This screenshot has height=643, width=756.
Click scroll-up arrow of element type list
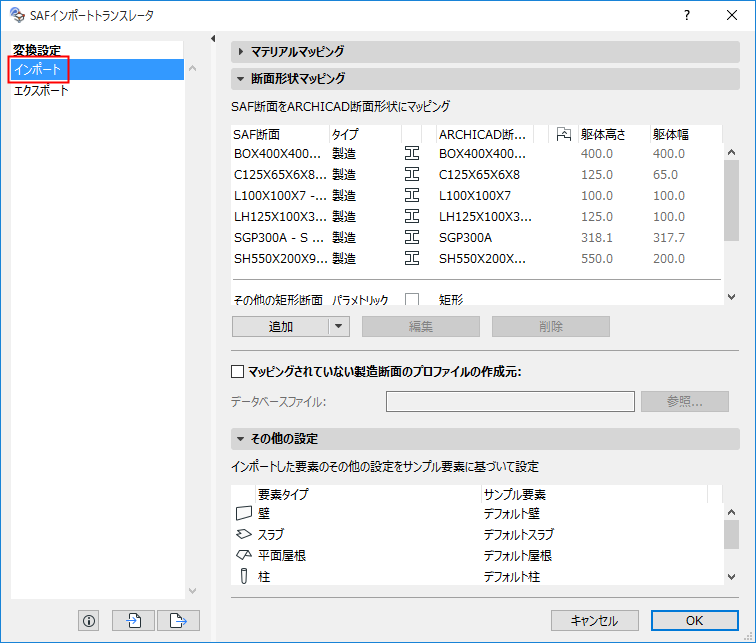click(731, 512)
